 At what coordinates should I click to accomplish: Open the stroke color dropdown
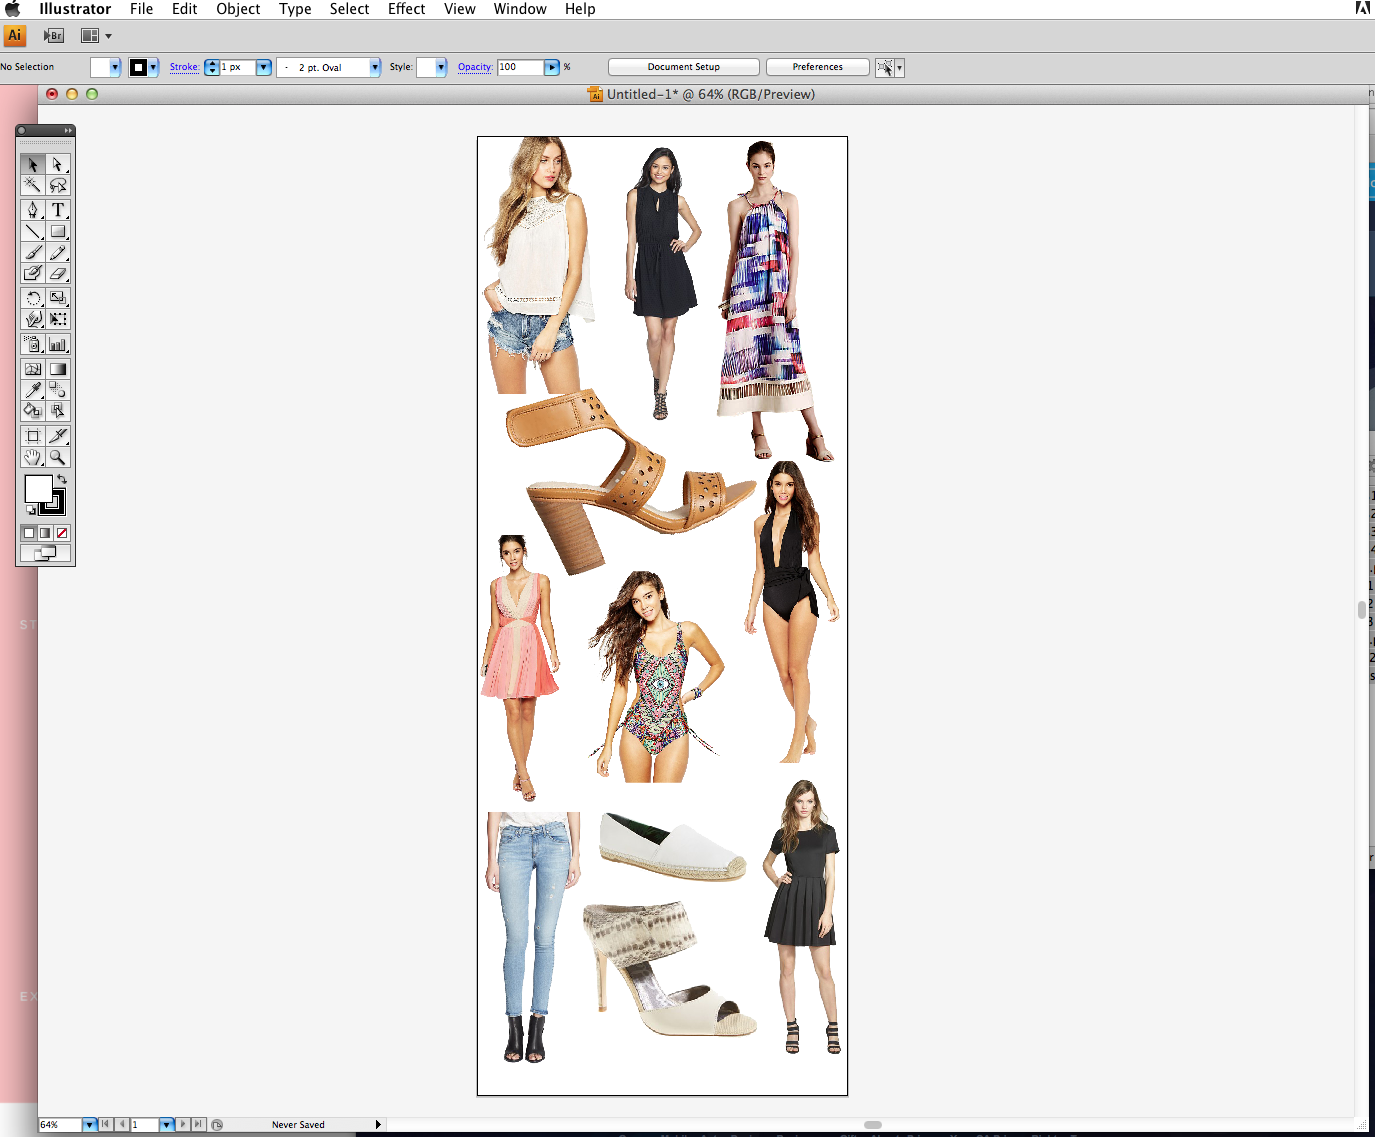click(x=153, y=67)
